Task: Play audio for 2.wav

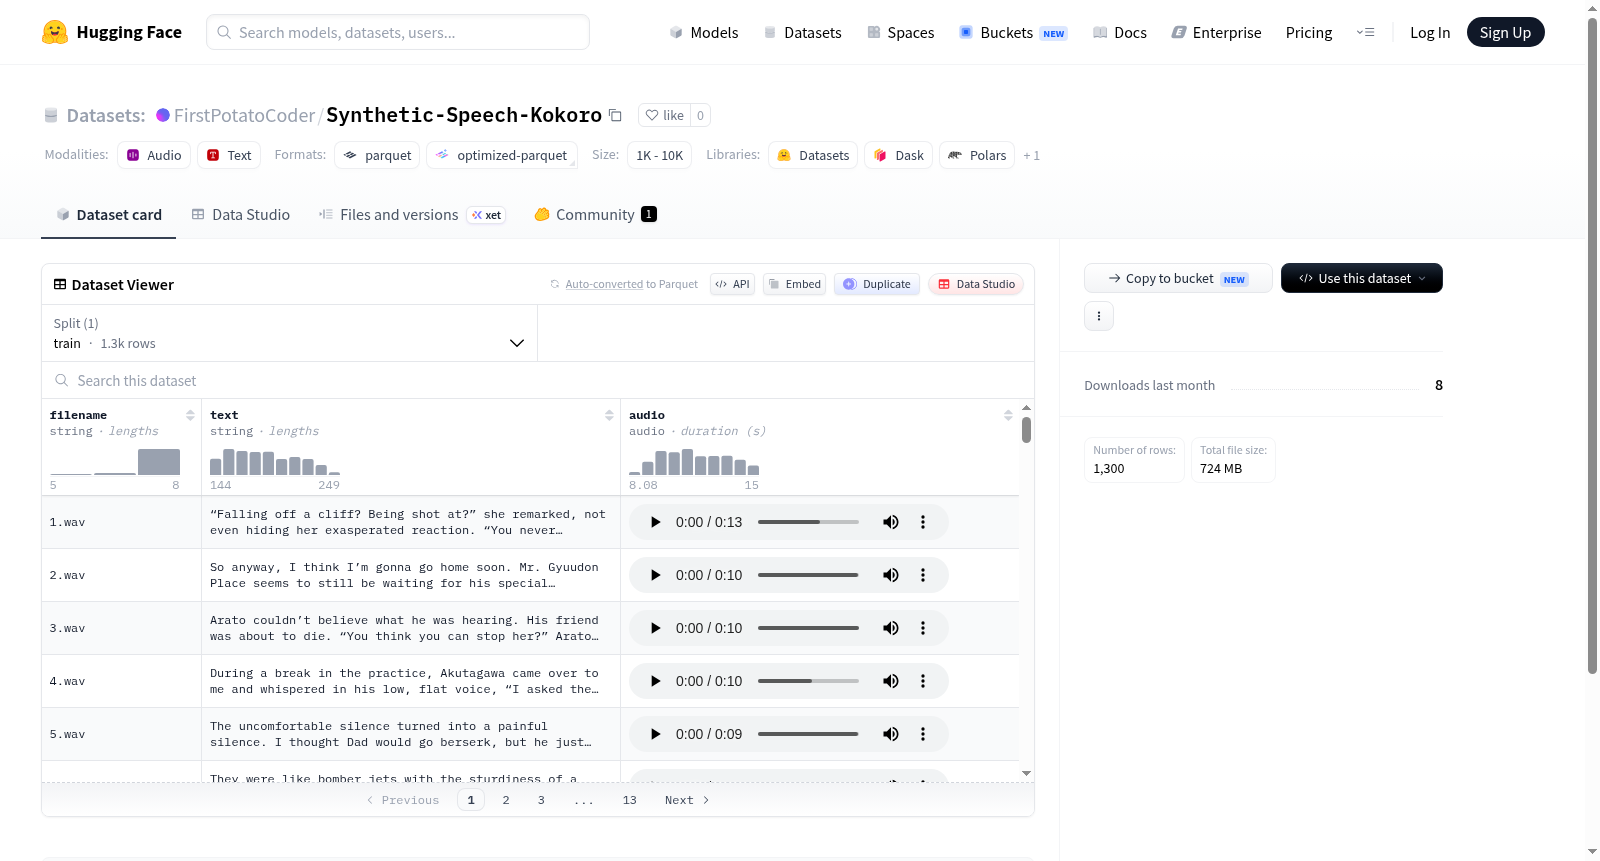Action: click(x=655, y=575)
